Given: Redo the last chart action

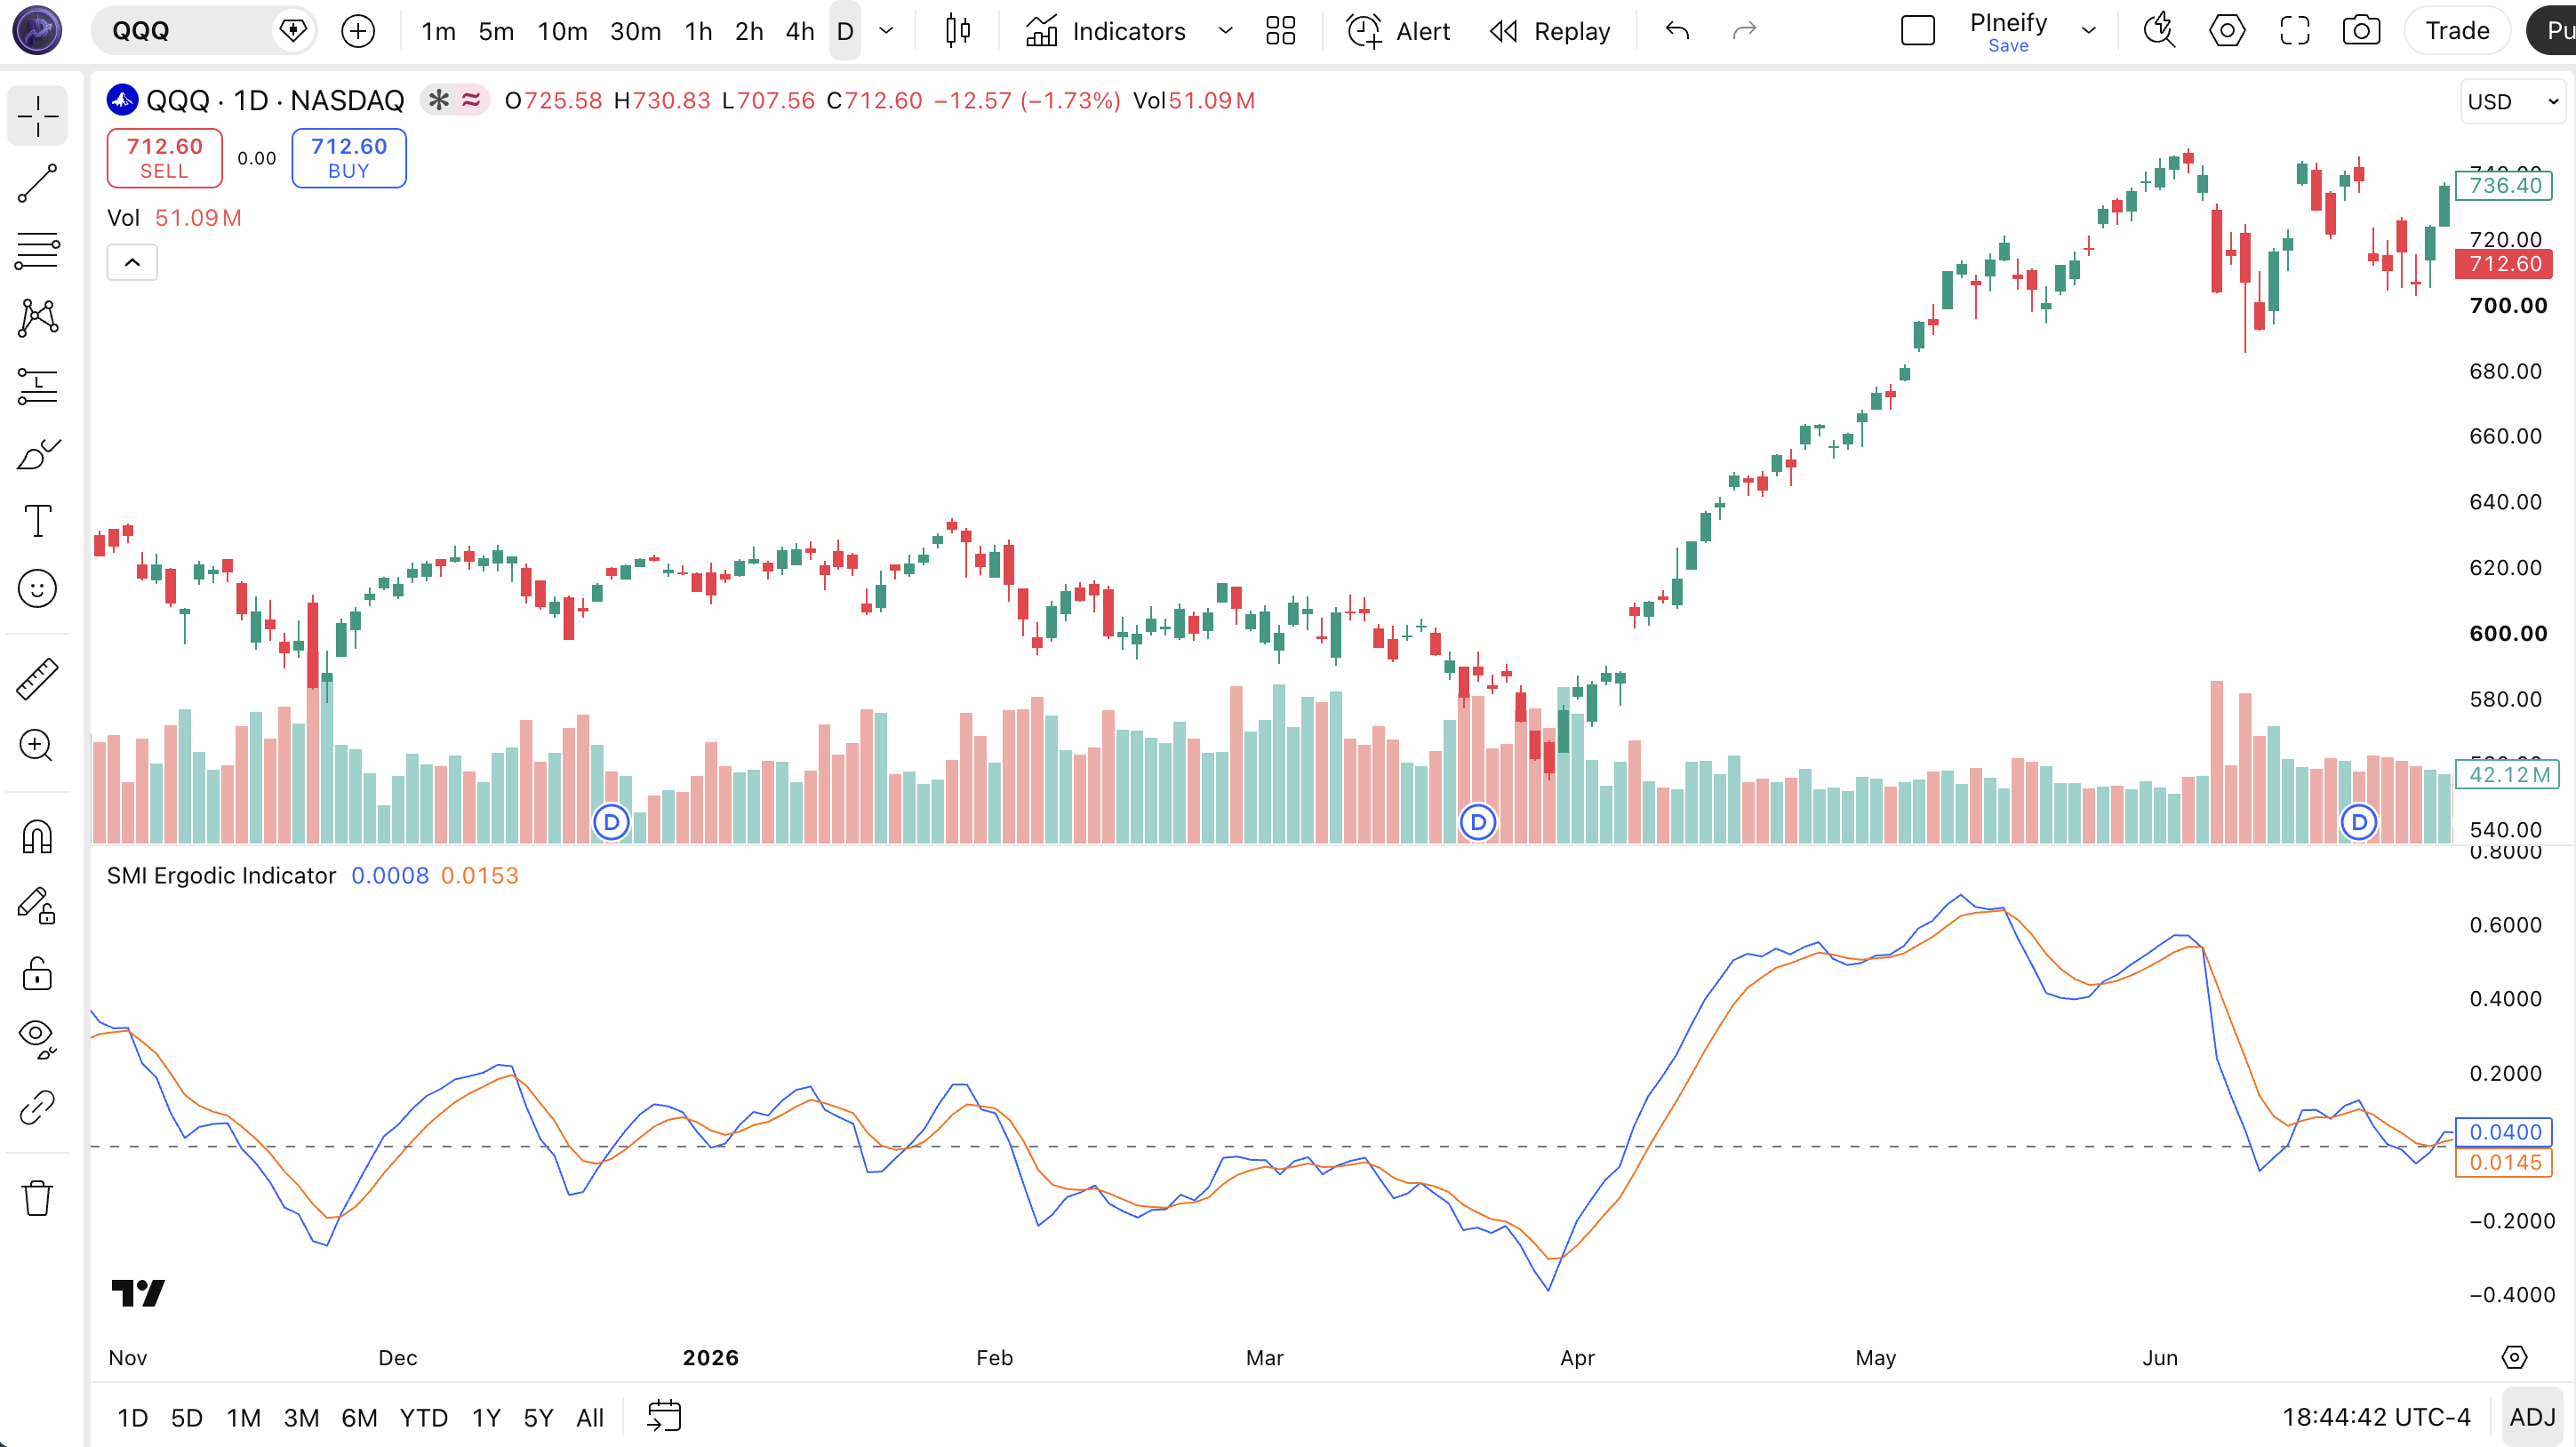Looking at the screenshot, I should 1744,31.
